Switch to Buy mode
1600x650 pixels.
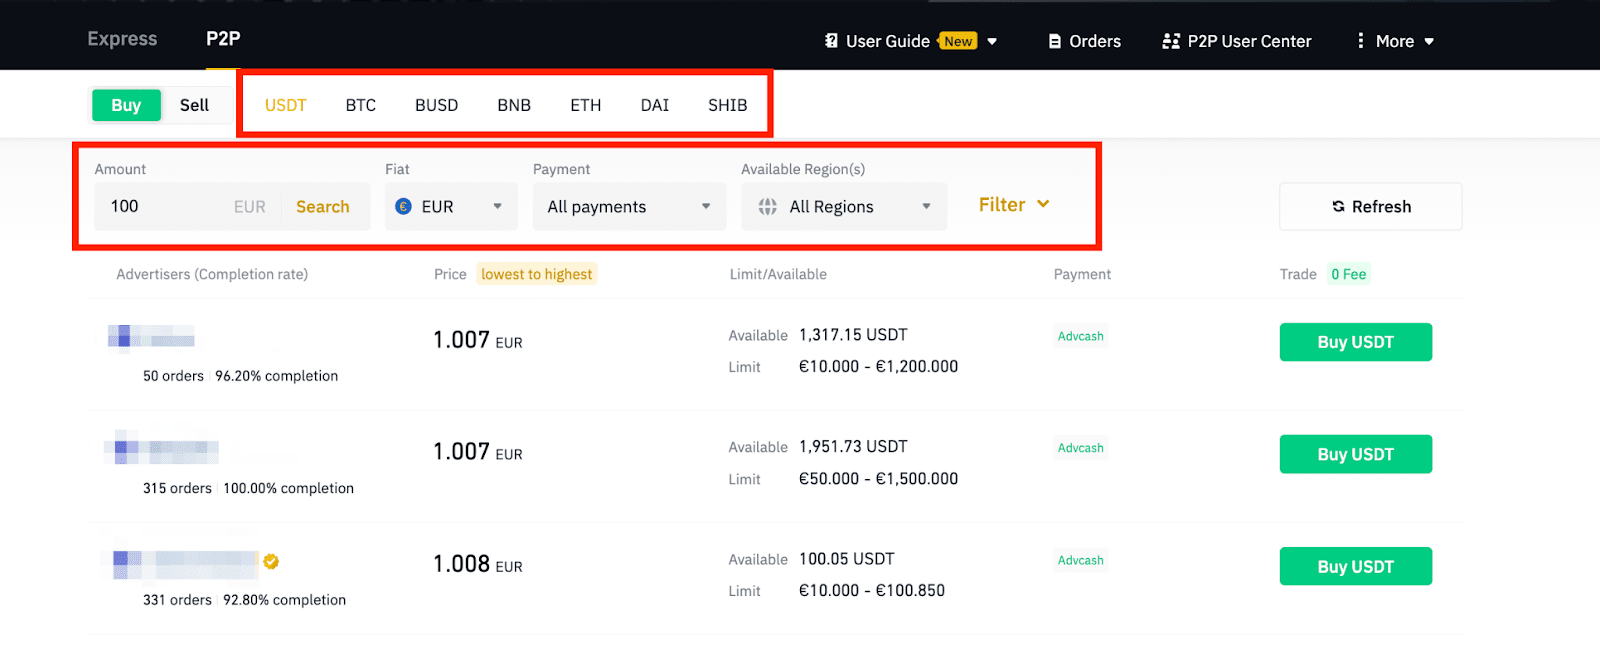tap(126, 105)
